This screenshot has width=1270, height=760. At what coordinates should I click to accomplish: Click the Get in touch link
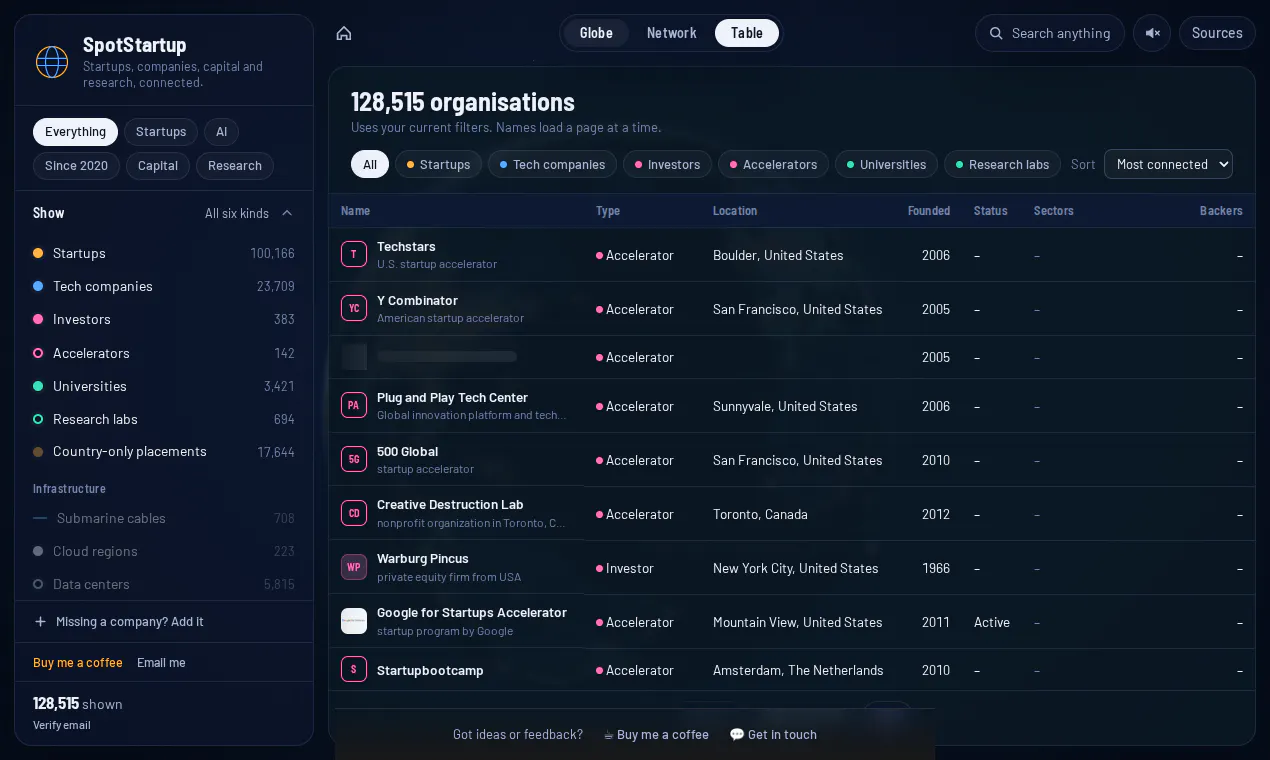point(773,735)
